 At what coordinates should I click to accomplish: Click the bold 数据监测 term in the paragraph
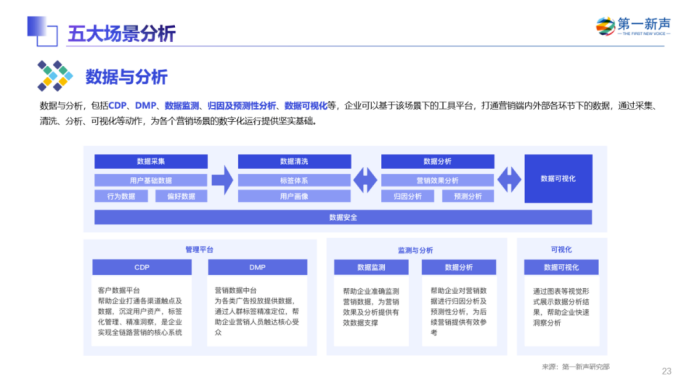(x=182, y=106)
